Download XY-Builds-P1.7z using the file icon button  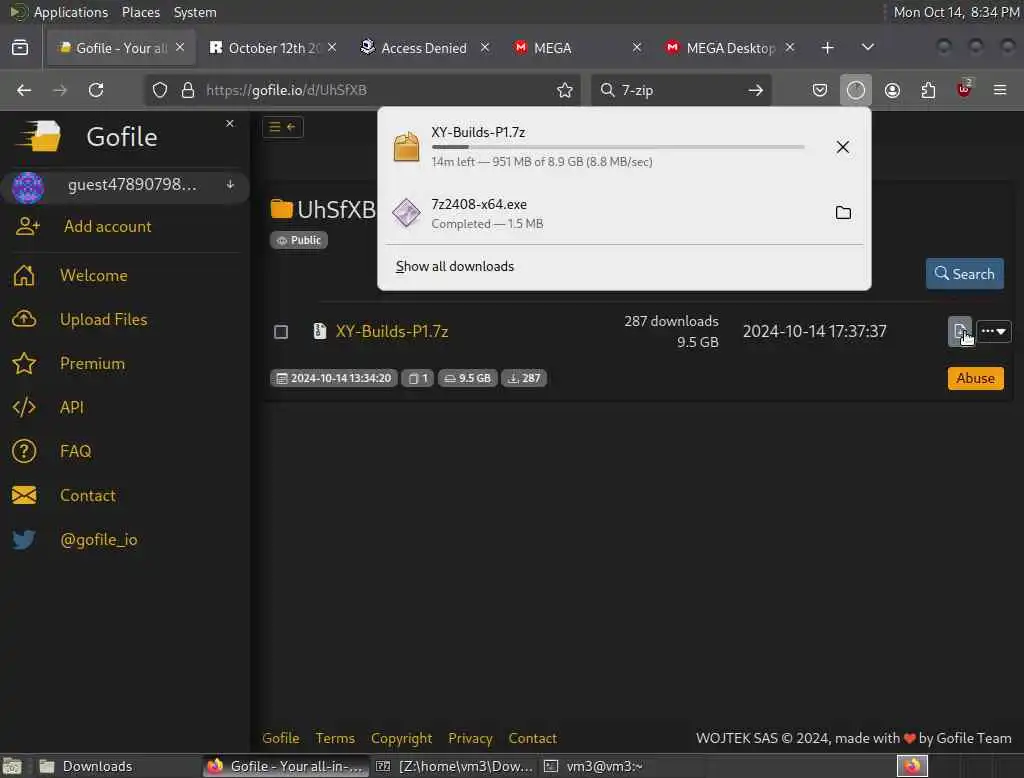point(959,331)
